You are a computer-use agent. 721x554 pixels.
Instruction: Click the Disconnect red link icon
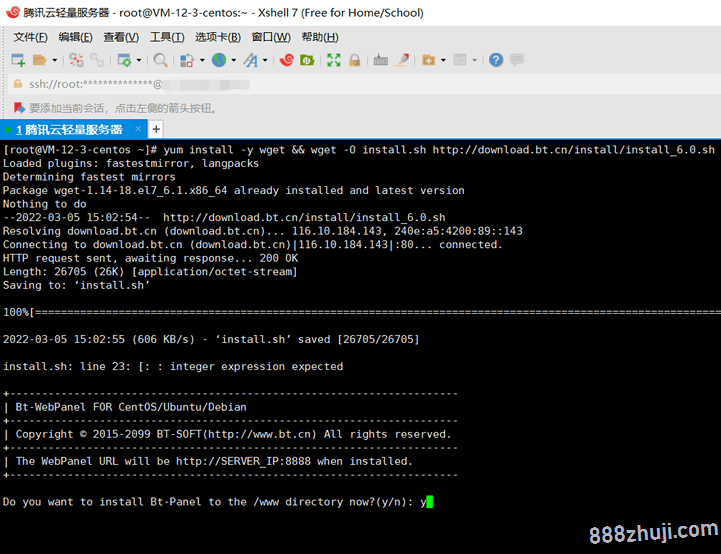click(x=76, y=60)
